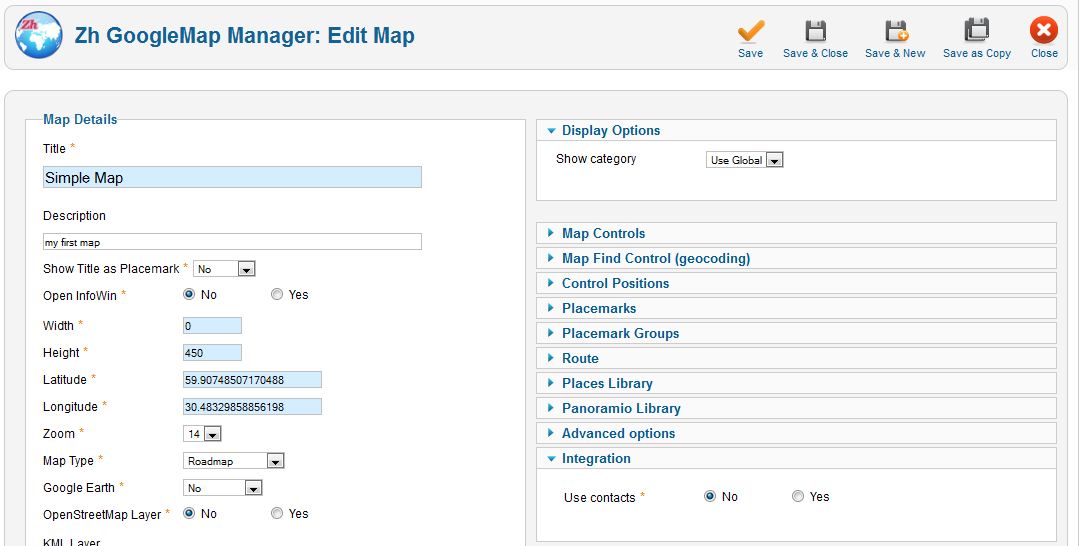
Task: Click the Save & Close floppy icon
Action: click(815, 31)
